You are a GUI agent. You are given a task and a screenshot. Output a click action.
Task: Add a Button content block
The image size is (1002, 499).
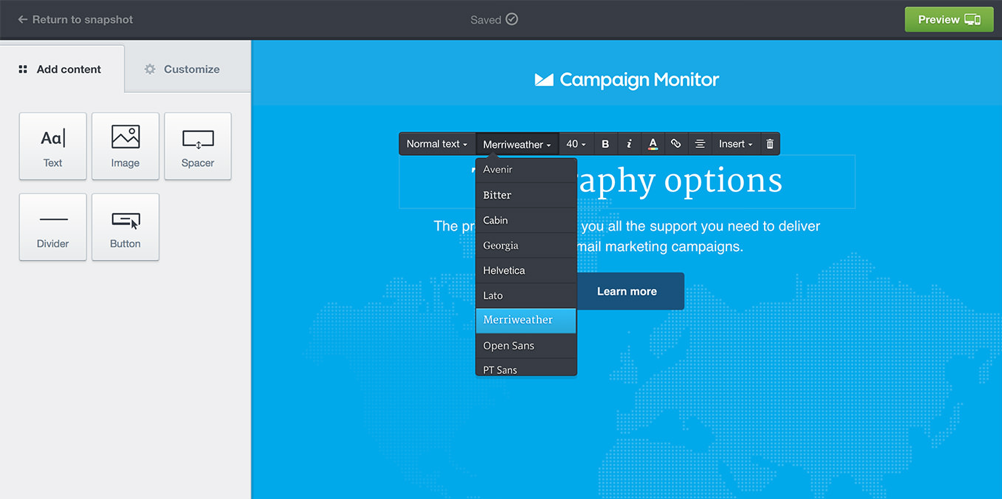click(x=125, y=227)
